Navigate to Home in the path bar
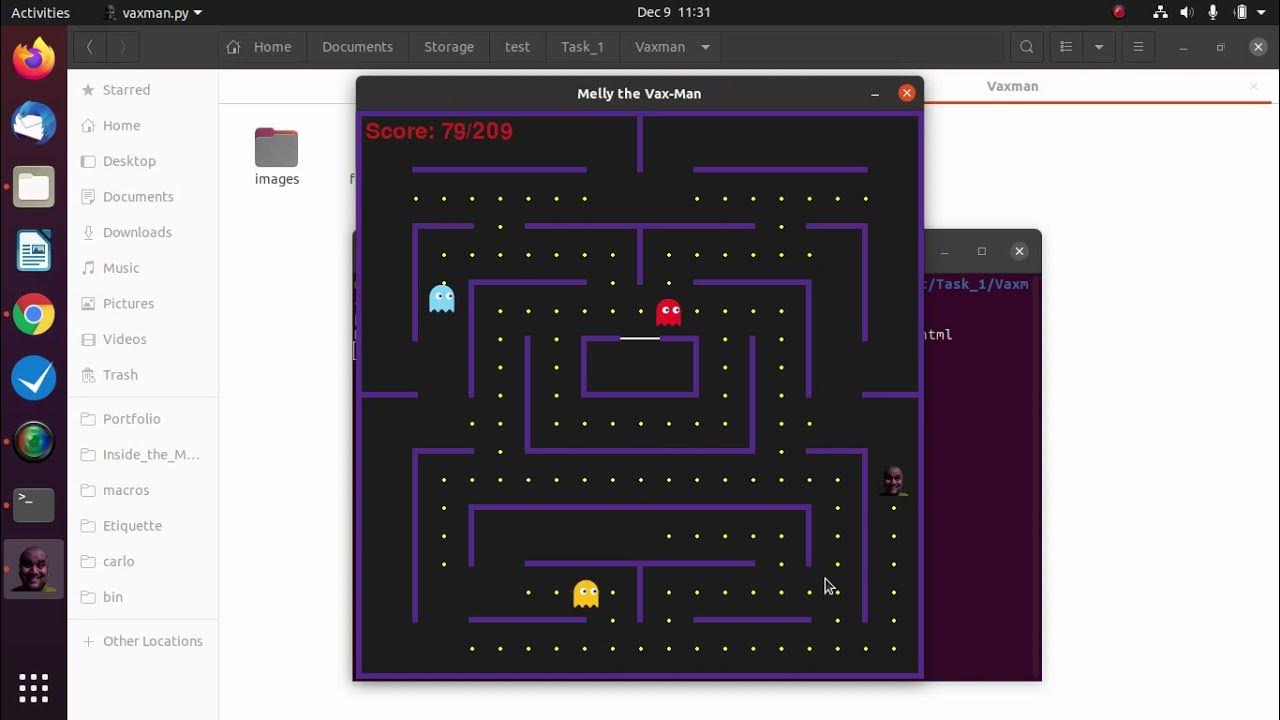This screenshot has width=1280, height=720. [x=260, y=47]
